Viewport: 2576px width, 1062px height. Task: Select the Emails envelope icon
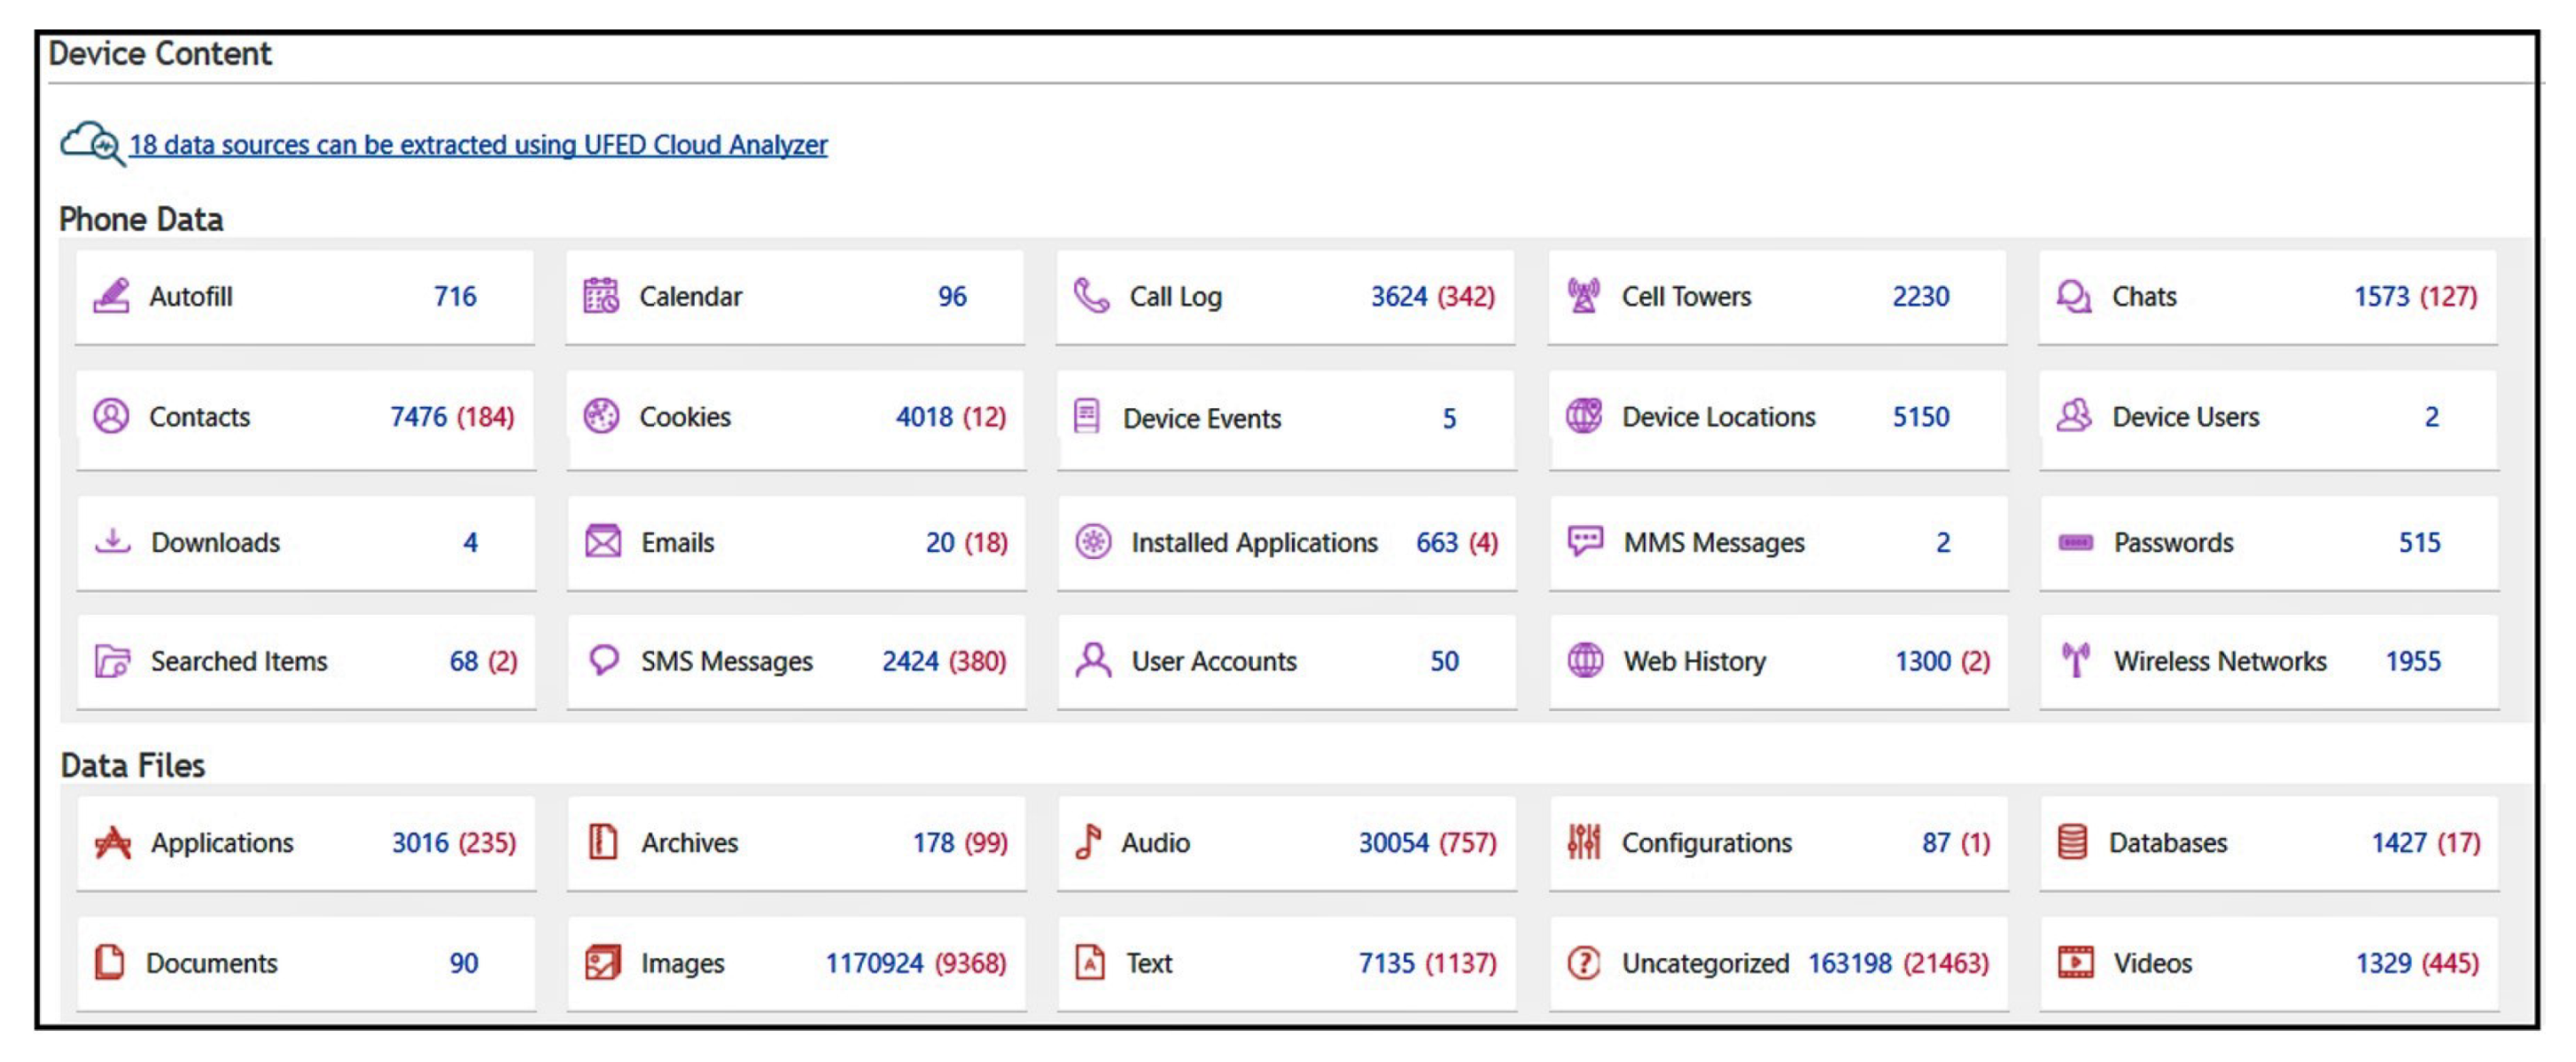(602, 542)
